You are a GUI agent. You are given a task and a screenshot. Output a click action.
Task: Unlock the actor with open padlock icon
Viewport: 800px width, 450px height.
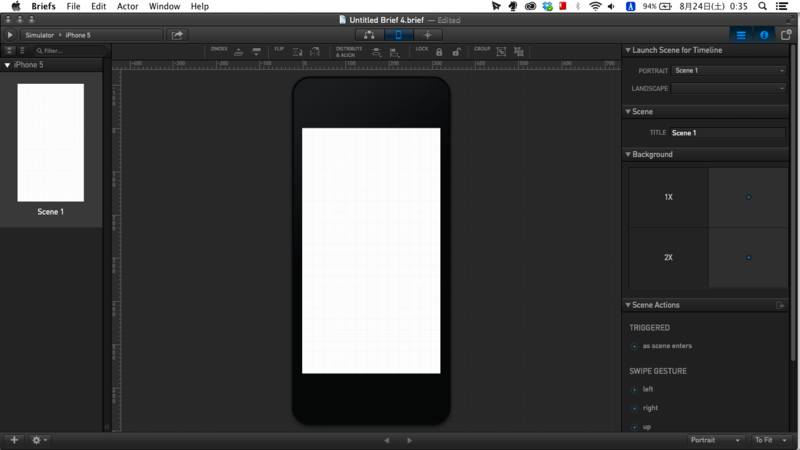tap(456, 52)
